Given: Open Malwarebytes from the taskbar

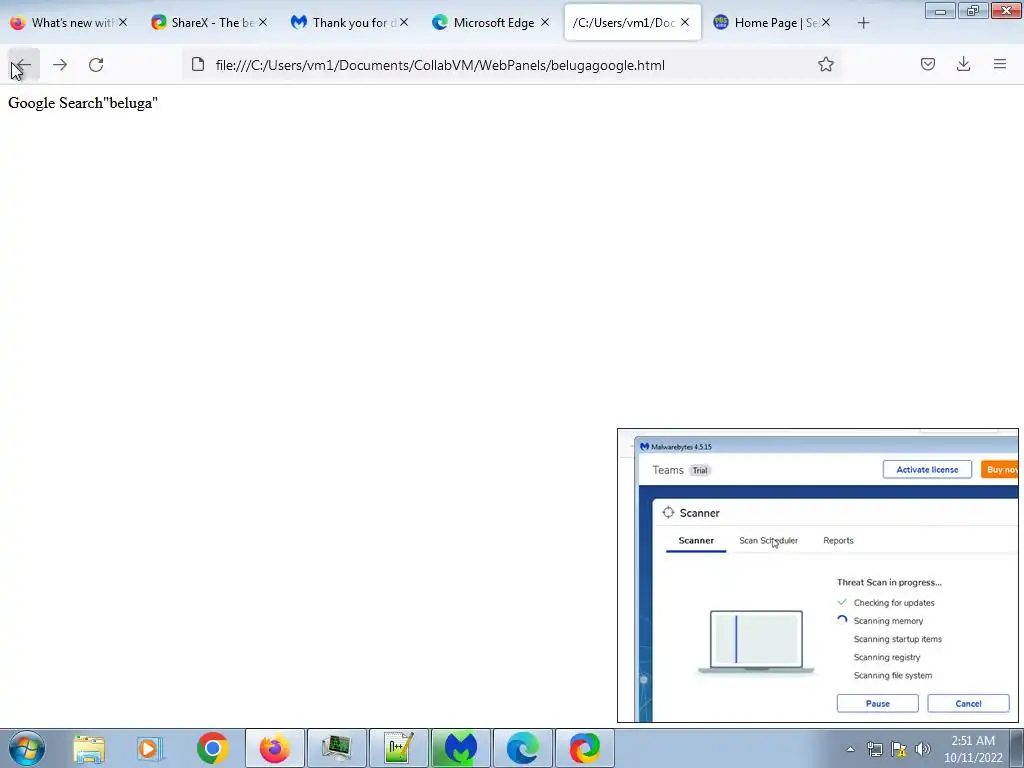Looking at the screenshot, I should pos(460,748).
